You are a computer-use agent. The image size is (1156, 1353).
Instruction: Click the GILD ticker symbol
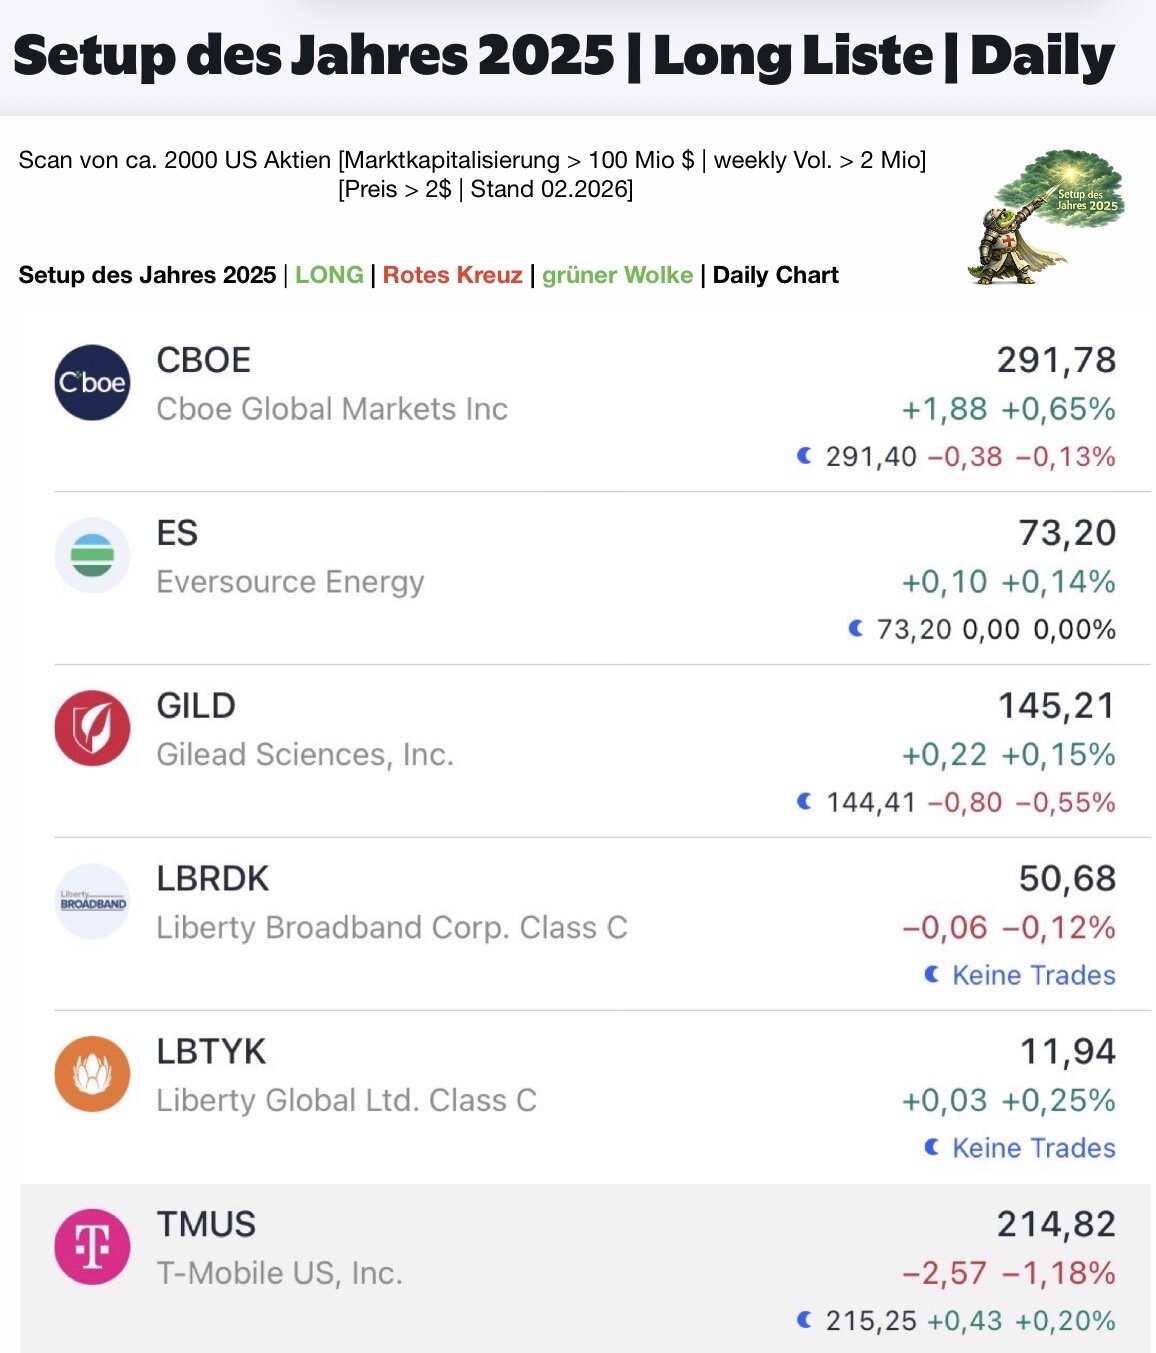coord(196,706)
